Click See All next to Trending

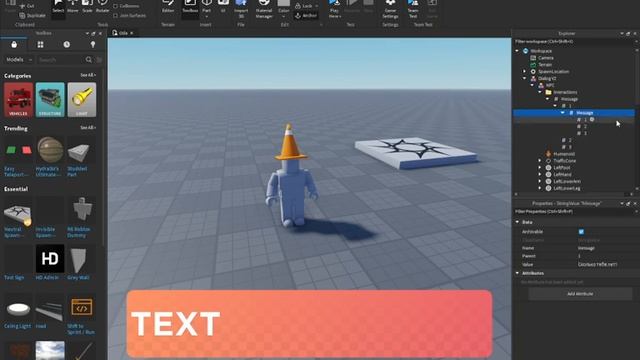pyautogui.click(x=88, y=128)
